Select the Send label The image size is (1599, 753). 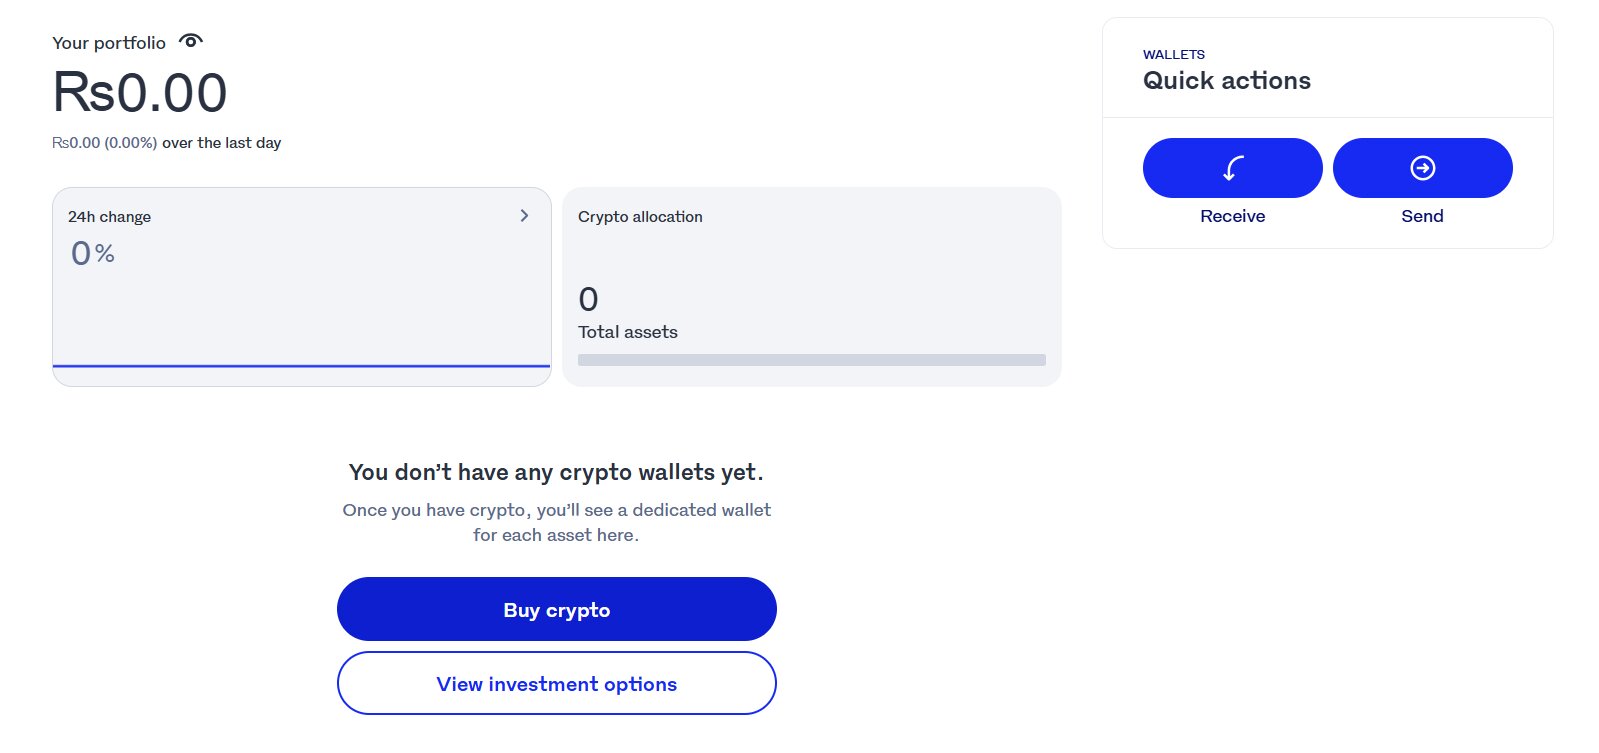[1422, 215]
